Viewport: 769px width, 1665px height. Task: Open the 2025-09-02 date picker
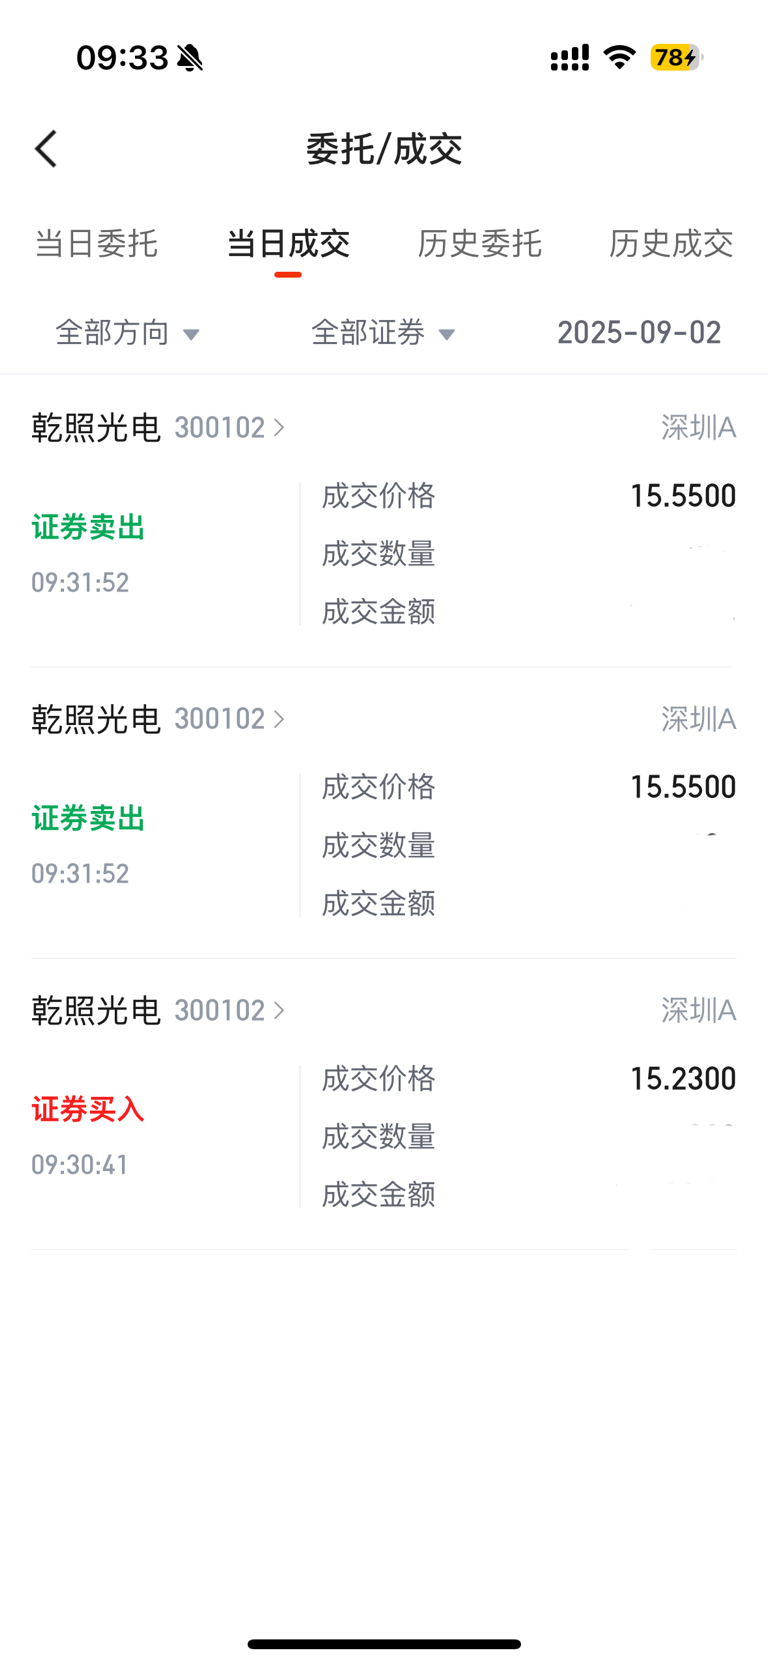tap(639, 332)
